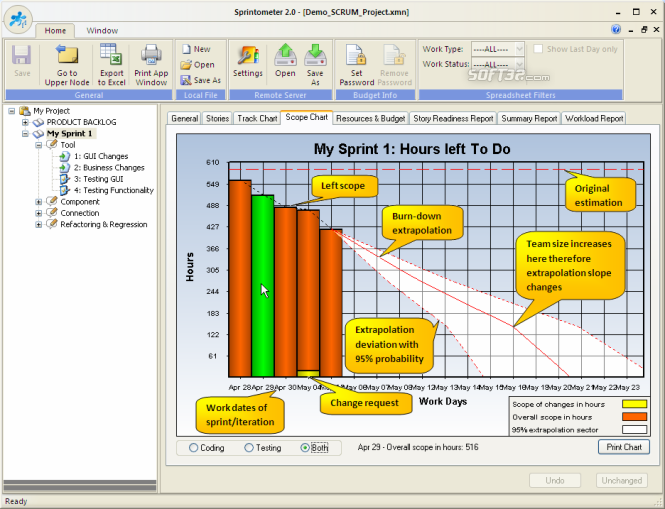This screenshot has width=665, height=509.
Task: Click the Ready status bar text
Action: 16,501
